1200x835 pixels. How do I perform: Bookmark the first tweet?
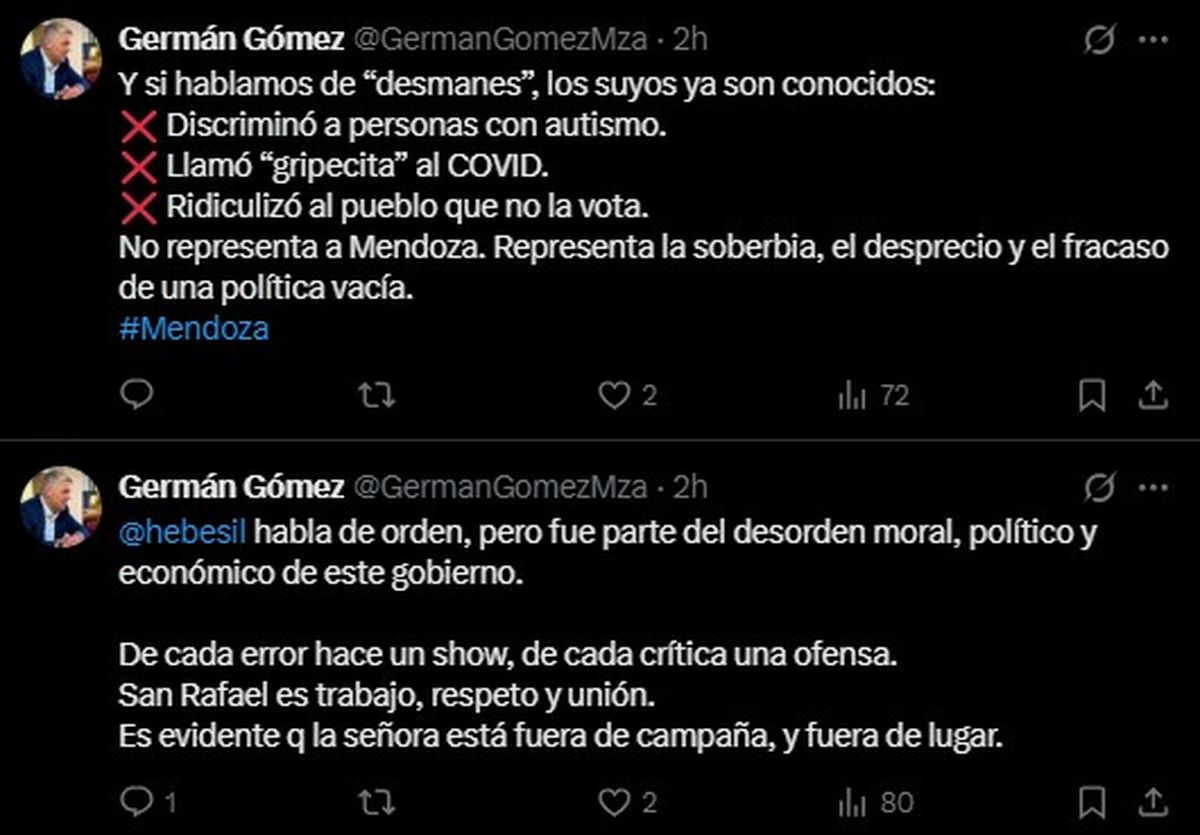pos(1091,393)
